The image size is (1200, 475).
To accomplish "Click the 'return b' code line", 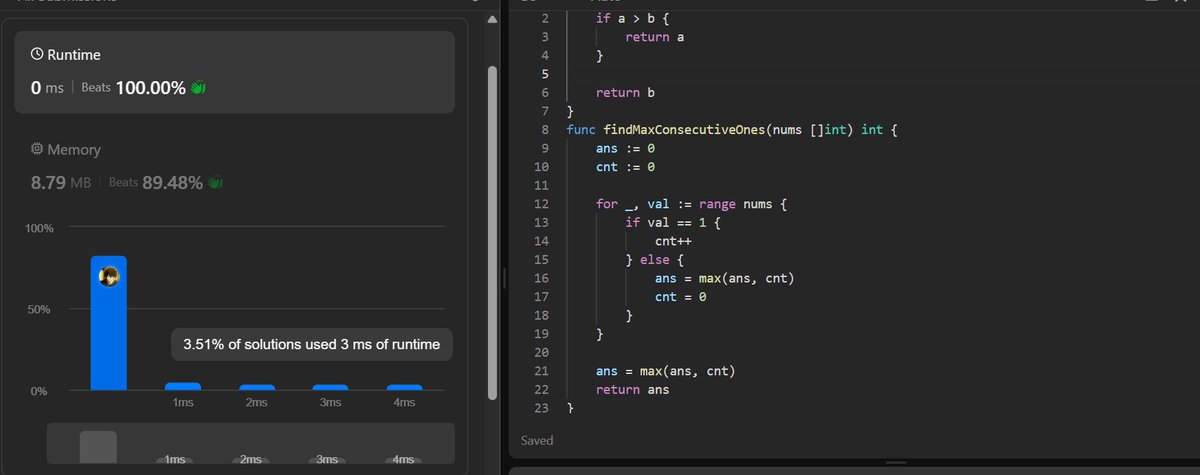I will pos(625,93).
